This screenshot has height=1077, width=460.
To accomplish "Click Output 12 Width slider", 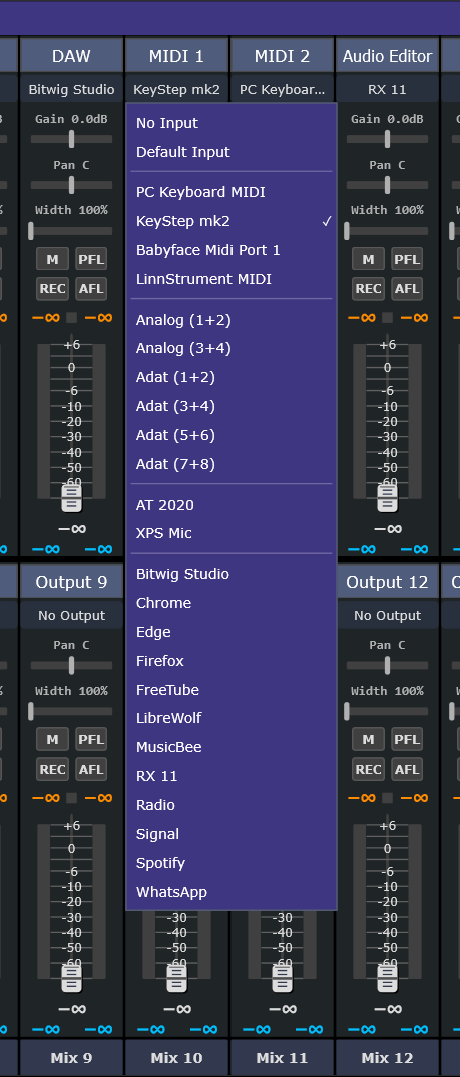I will (x=387, y=711).
